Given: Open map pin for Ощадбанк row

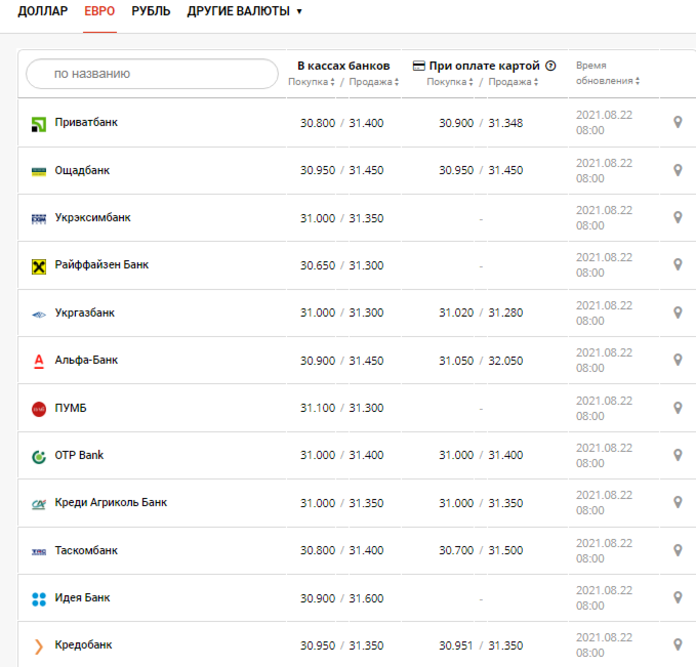Looking at the screenshot, I should (677, 170).
